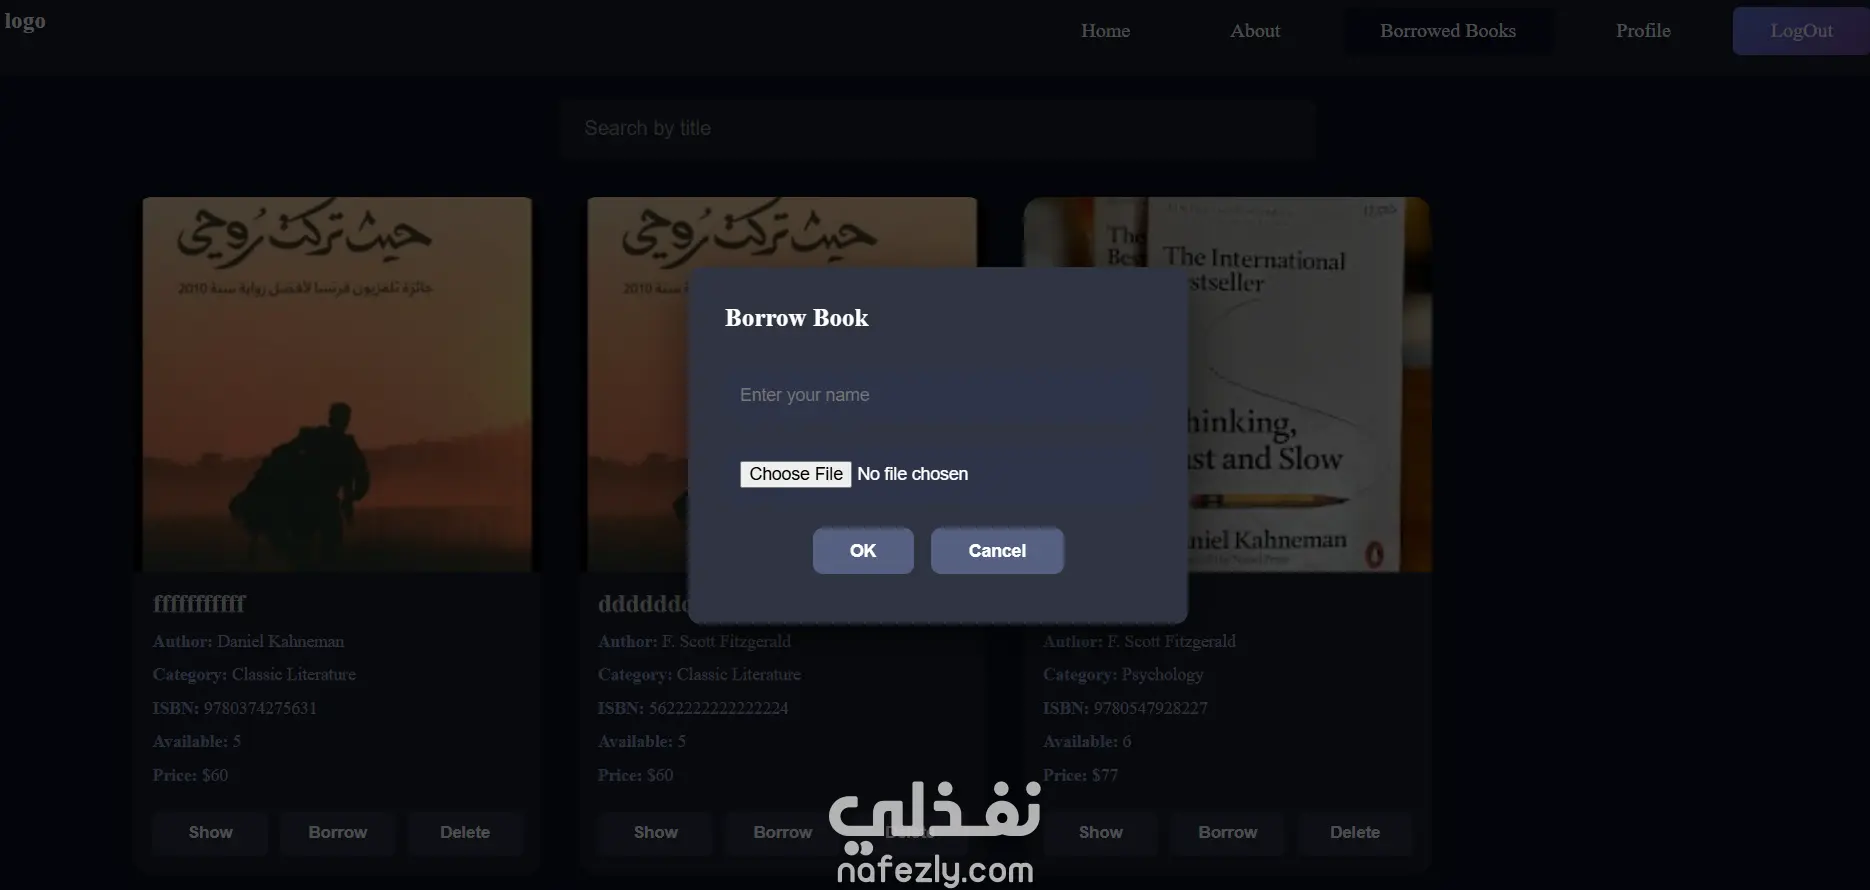Click the Enter your name field
Screen dimensions: 1870x890
point(937,395)
